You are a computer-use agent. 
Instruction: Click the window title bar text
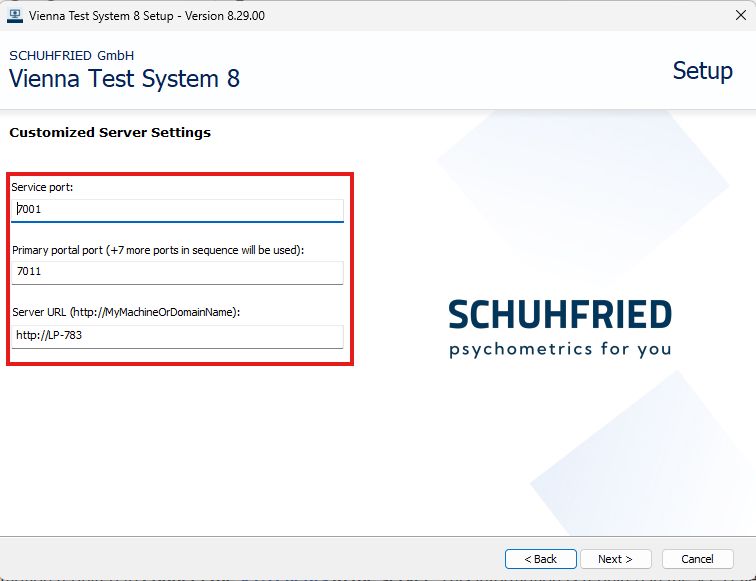tap(147, 15)
